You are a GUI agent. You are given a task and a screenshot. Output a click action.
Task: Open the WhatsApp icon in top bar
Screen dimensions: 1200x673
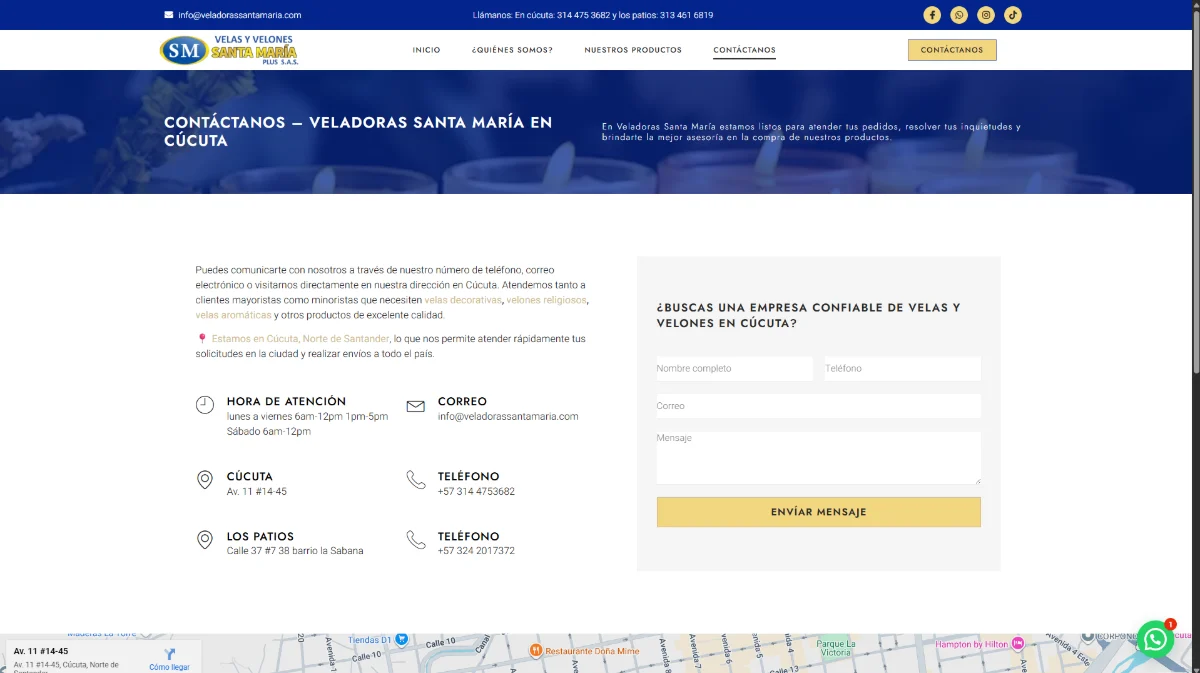pos(959,15)
